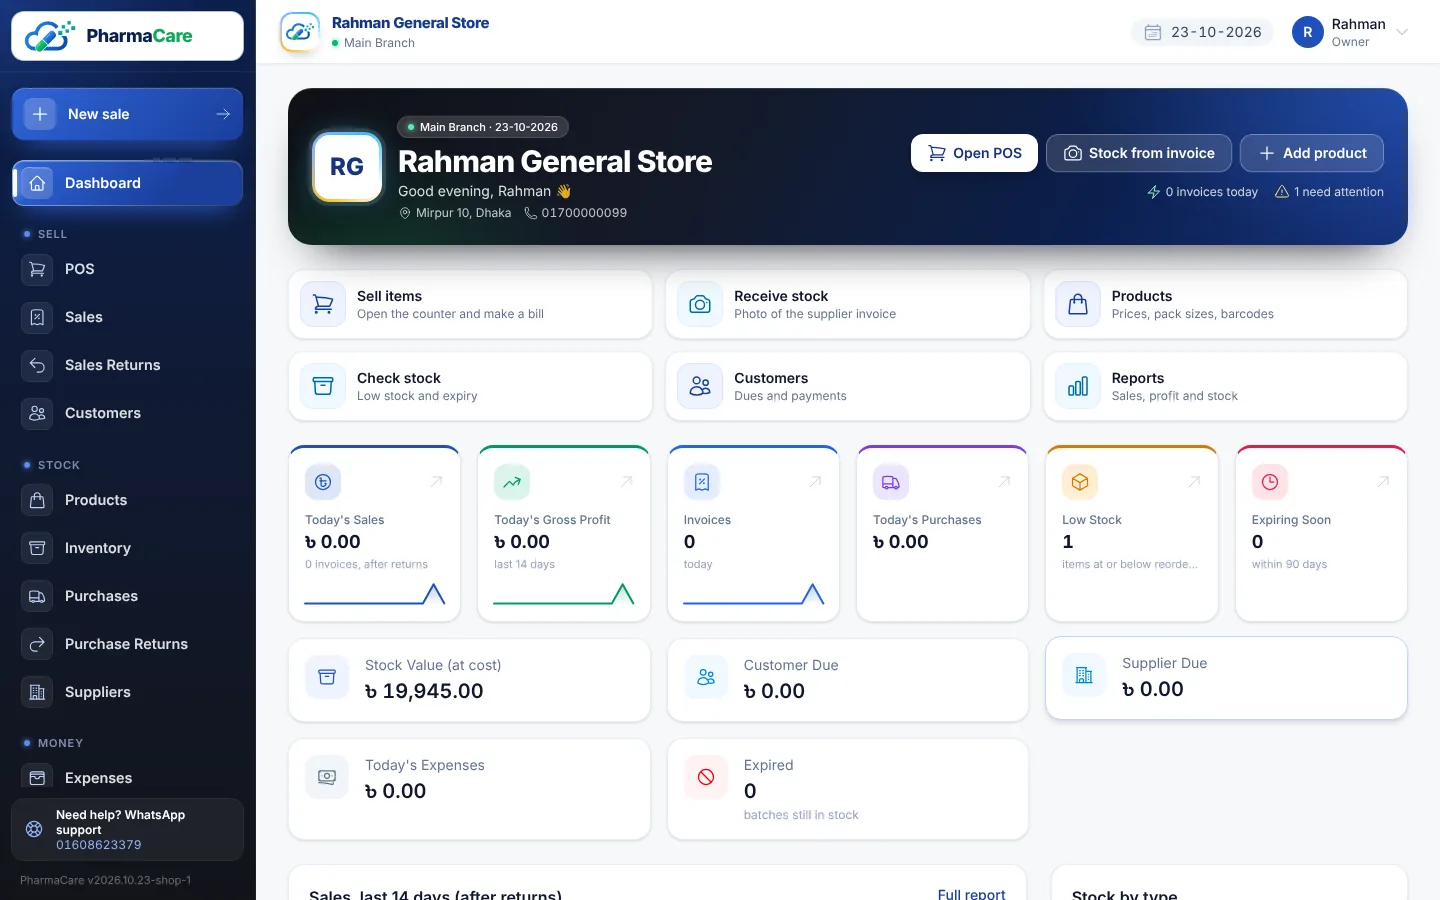Open the Sell items quick card
This screenshot has height=900, width=1440.
[x=470, y=304]
